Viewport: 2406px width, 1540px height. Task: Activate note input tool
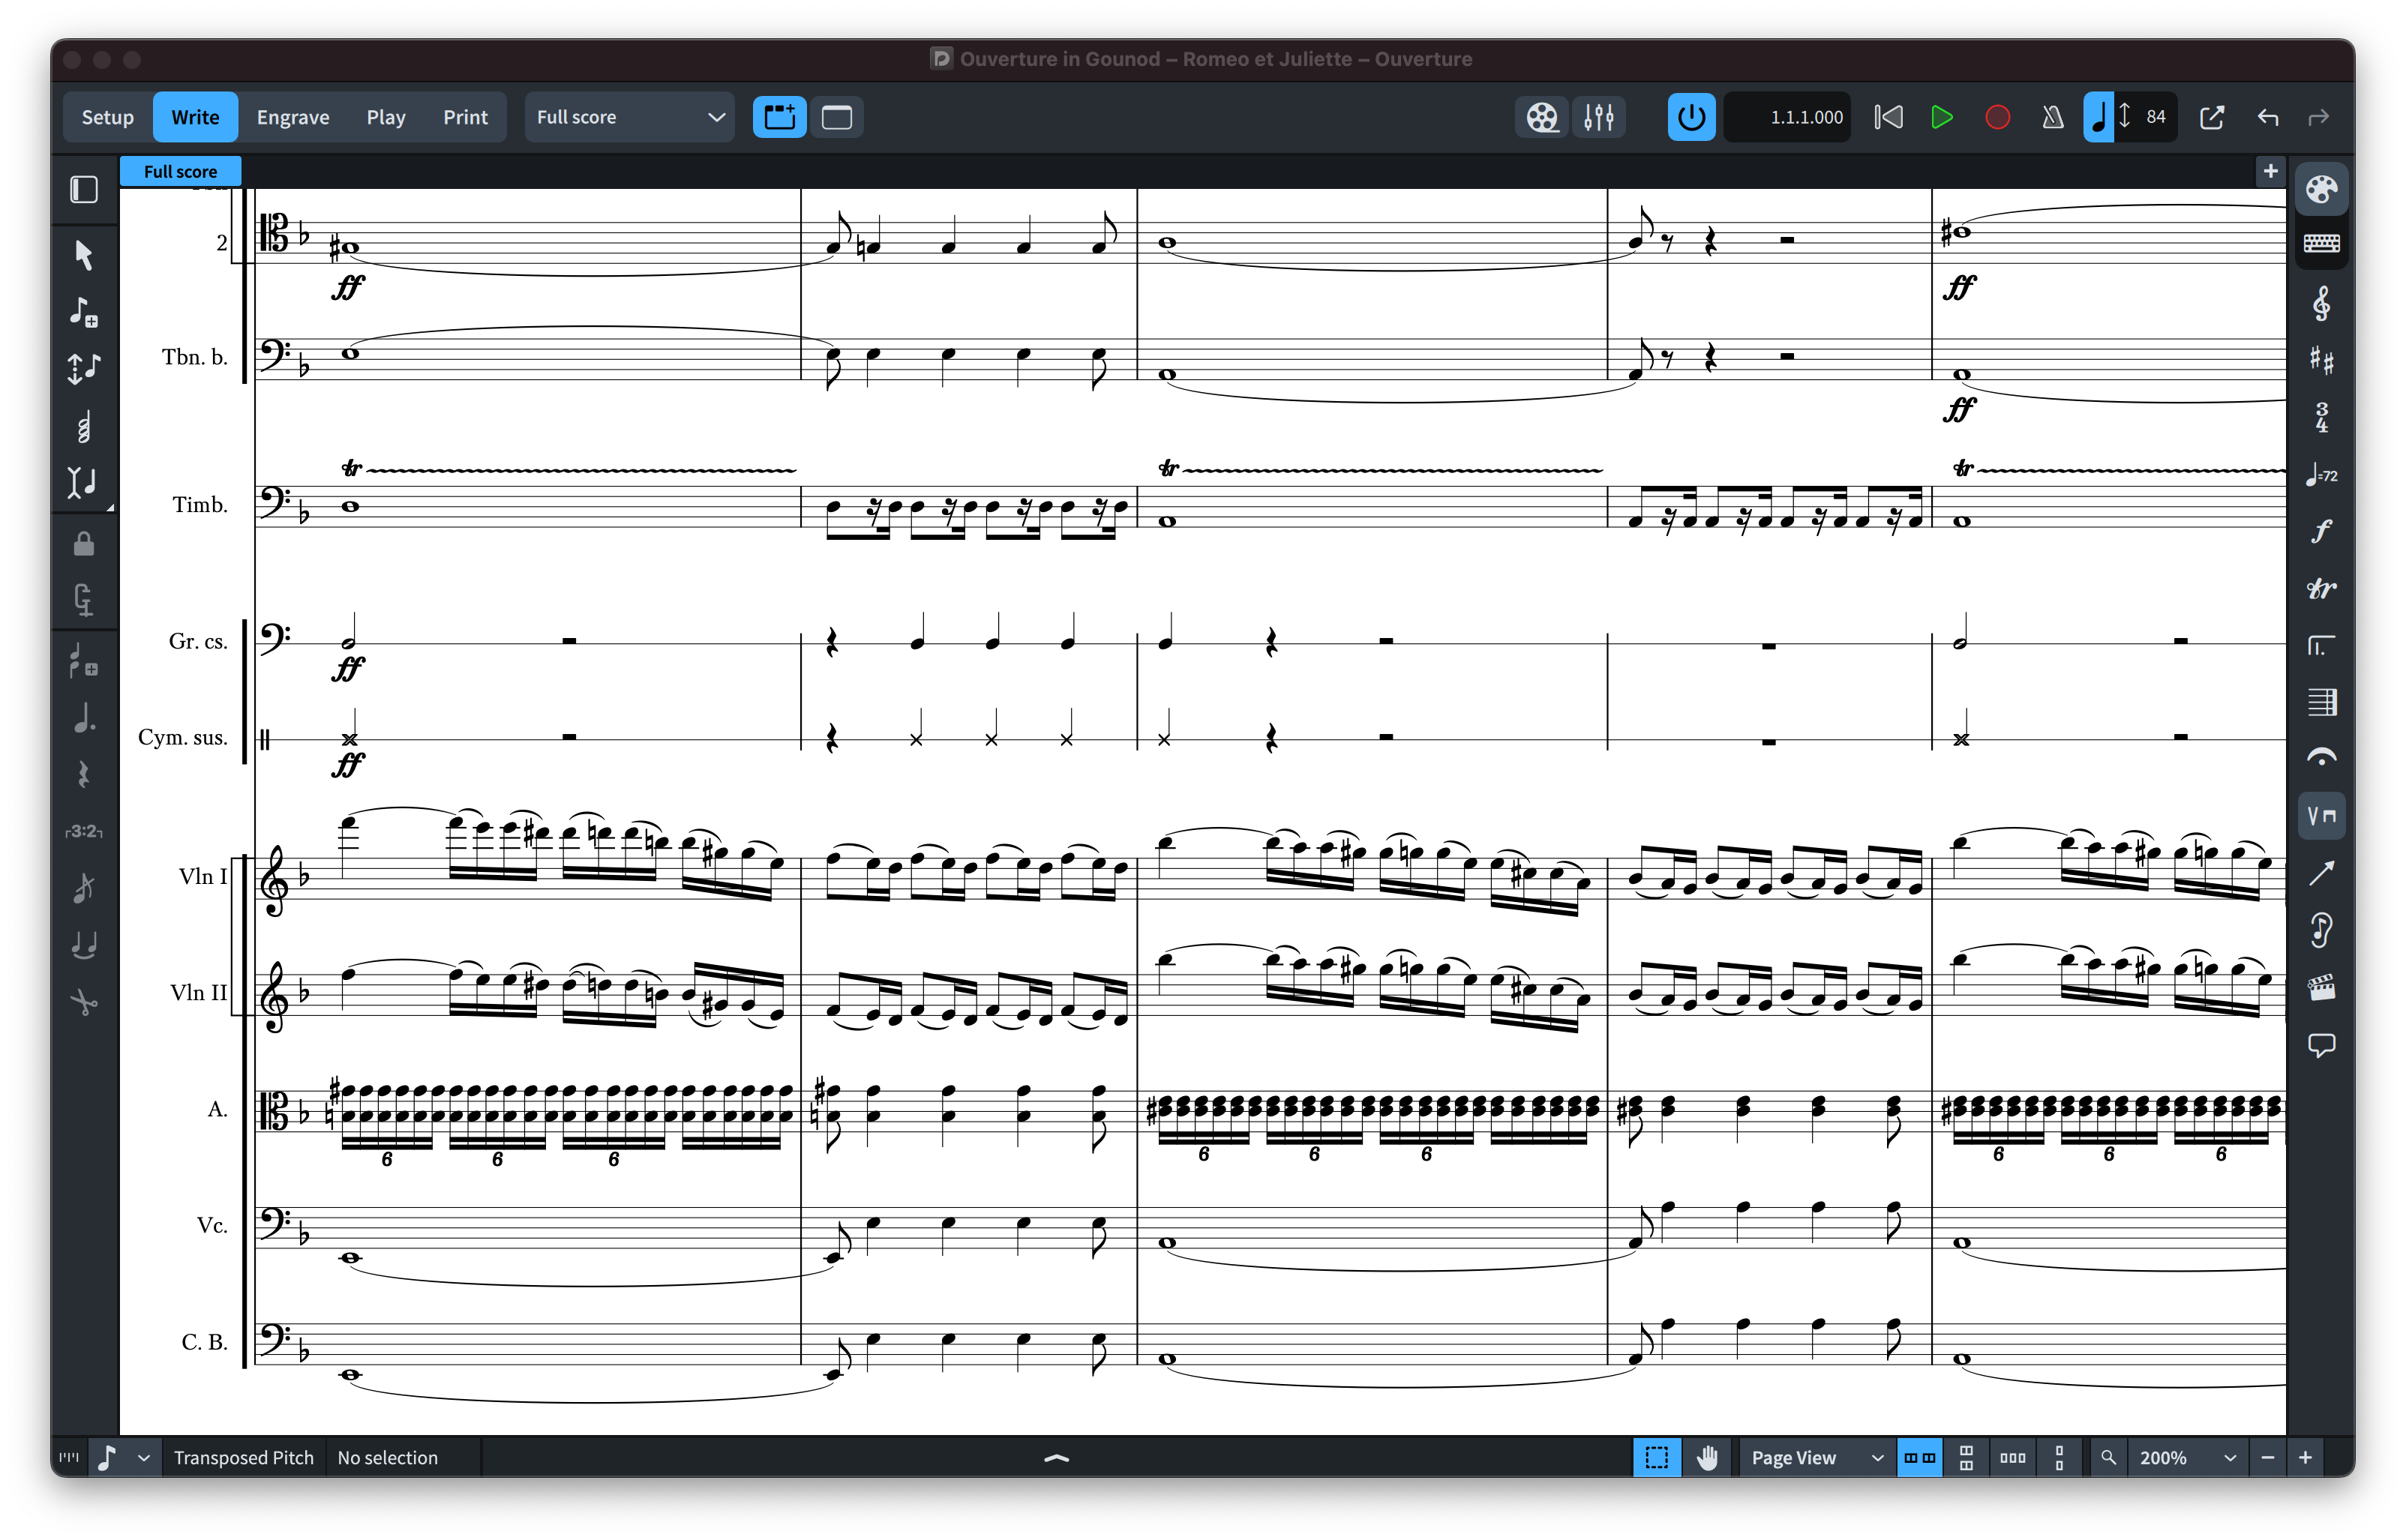(x=84, y=312)
